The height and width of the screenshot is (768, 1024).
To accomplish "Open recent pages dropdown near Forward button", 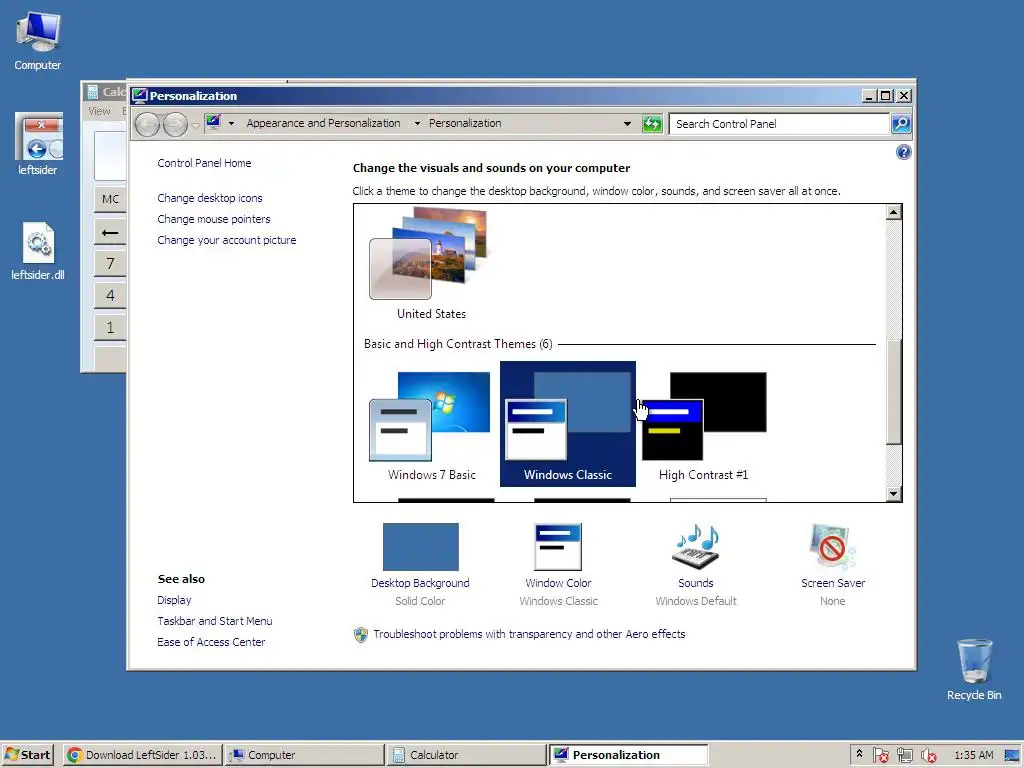I will (195, 125).
